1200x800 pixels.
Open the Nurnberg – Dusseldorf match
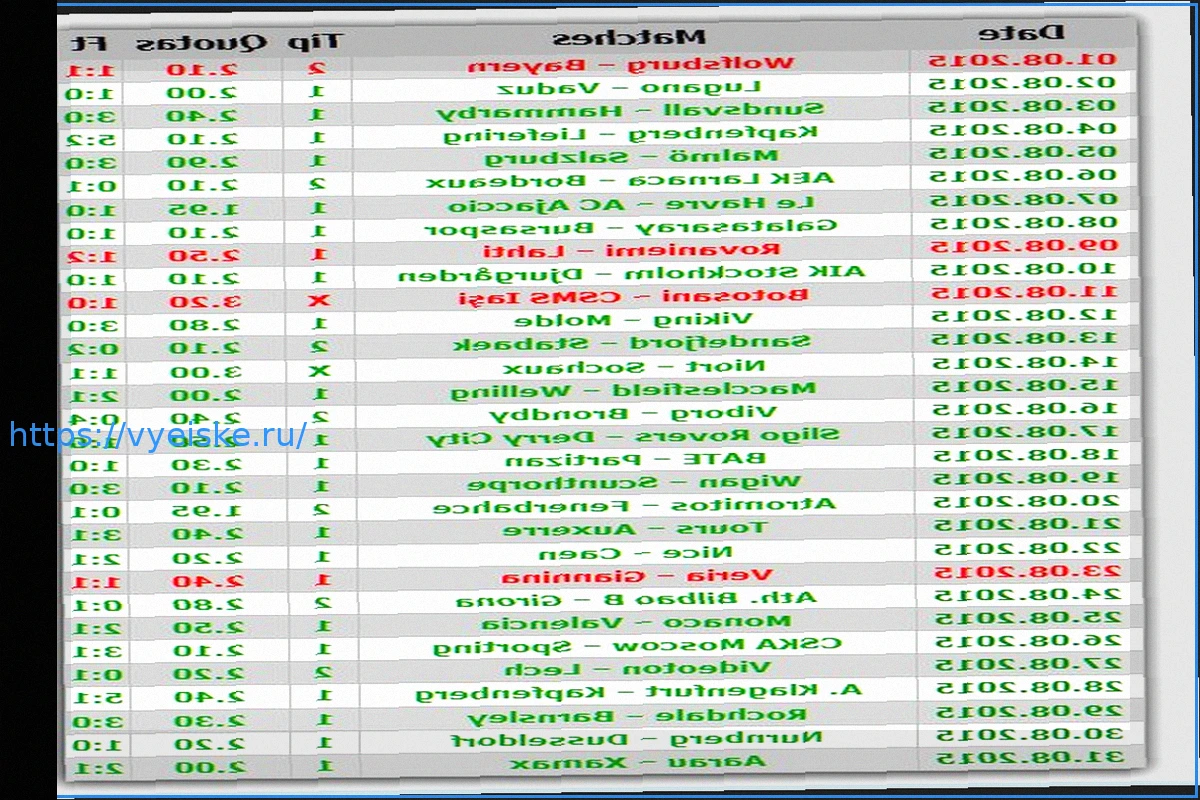coord(637,740)
